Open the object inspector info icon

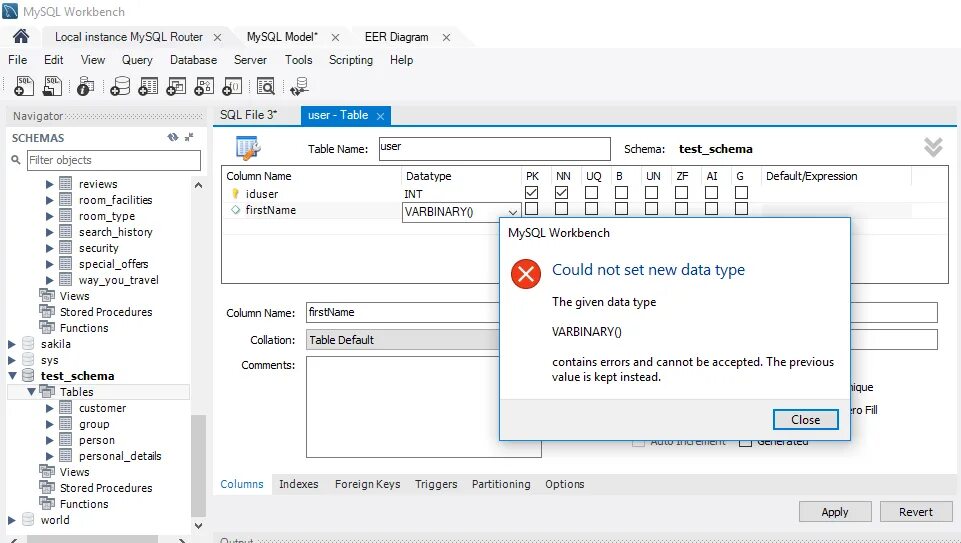86,86
